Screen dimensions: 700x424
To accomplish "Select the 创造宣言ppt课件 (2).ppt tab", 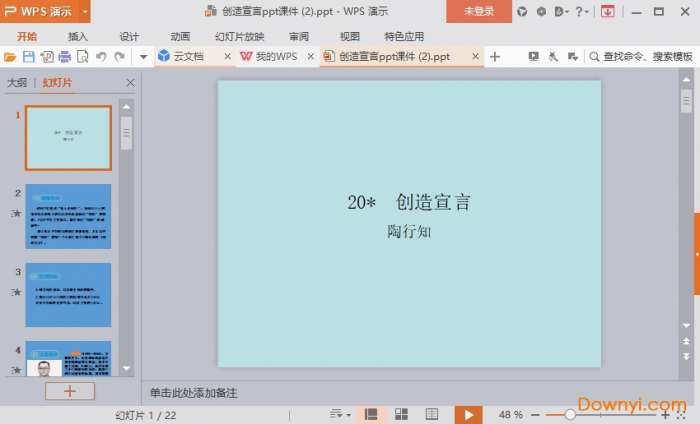I will click(x=394, y=57).
